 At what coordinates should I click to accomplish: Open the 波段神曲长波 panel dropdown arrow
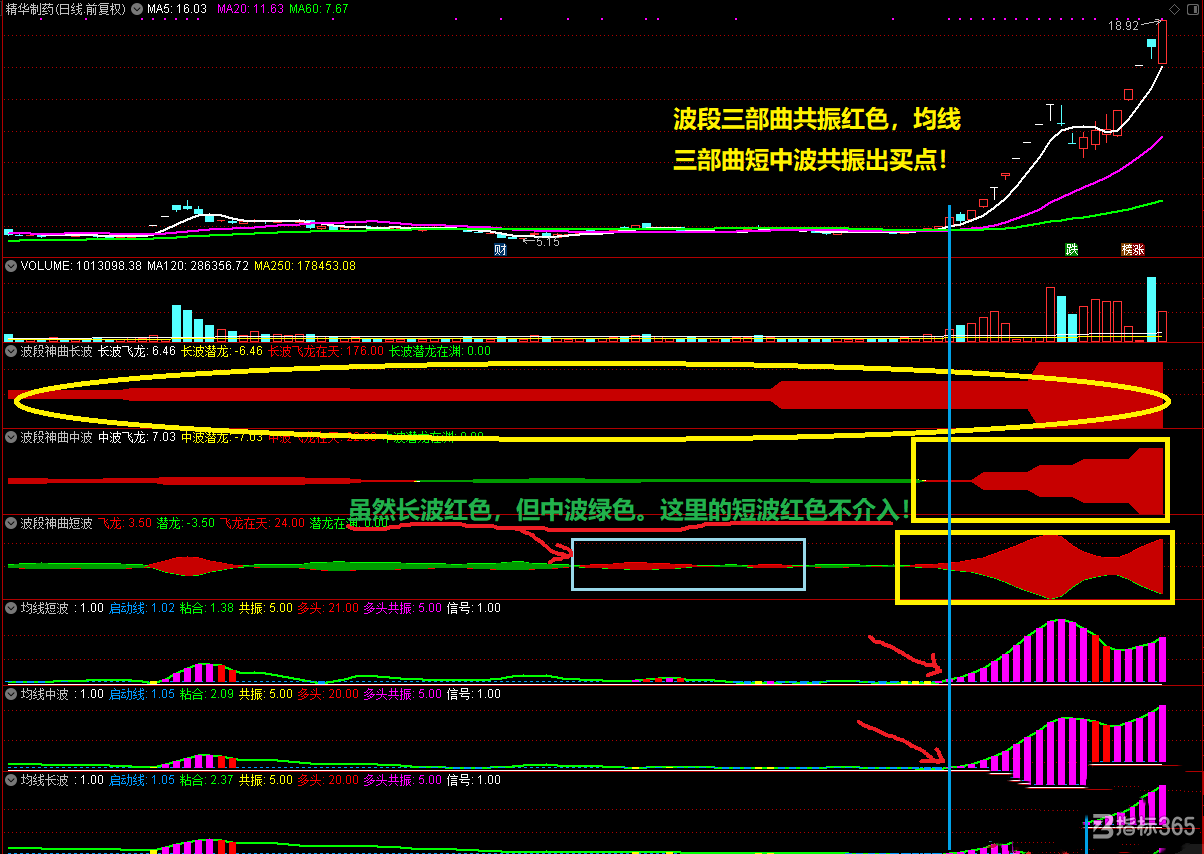[11, 351]
